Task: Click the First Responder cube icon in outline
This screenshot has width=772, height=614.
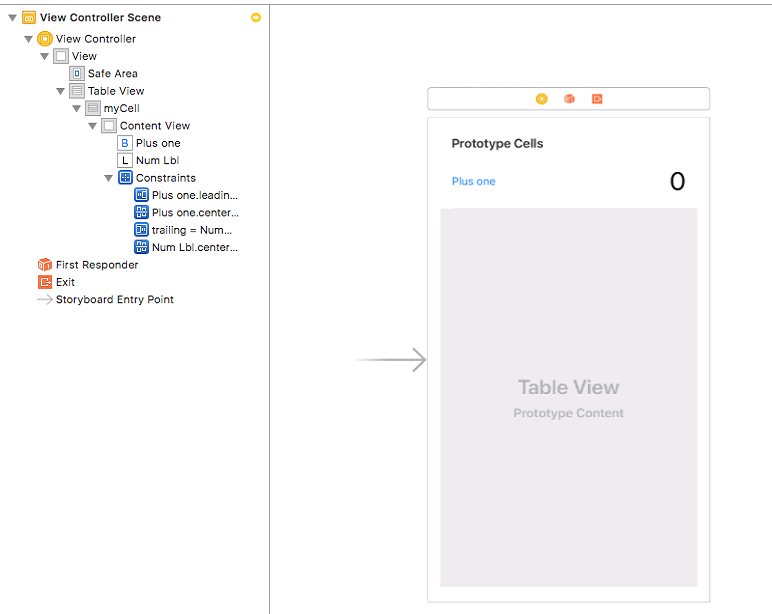Action: pyautogui.click(x=45, y=265)
